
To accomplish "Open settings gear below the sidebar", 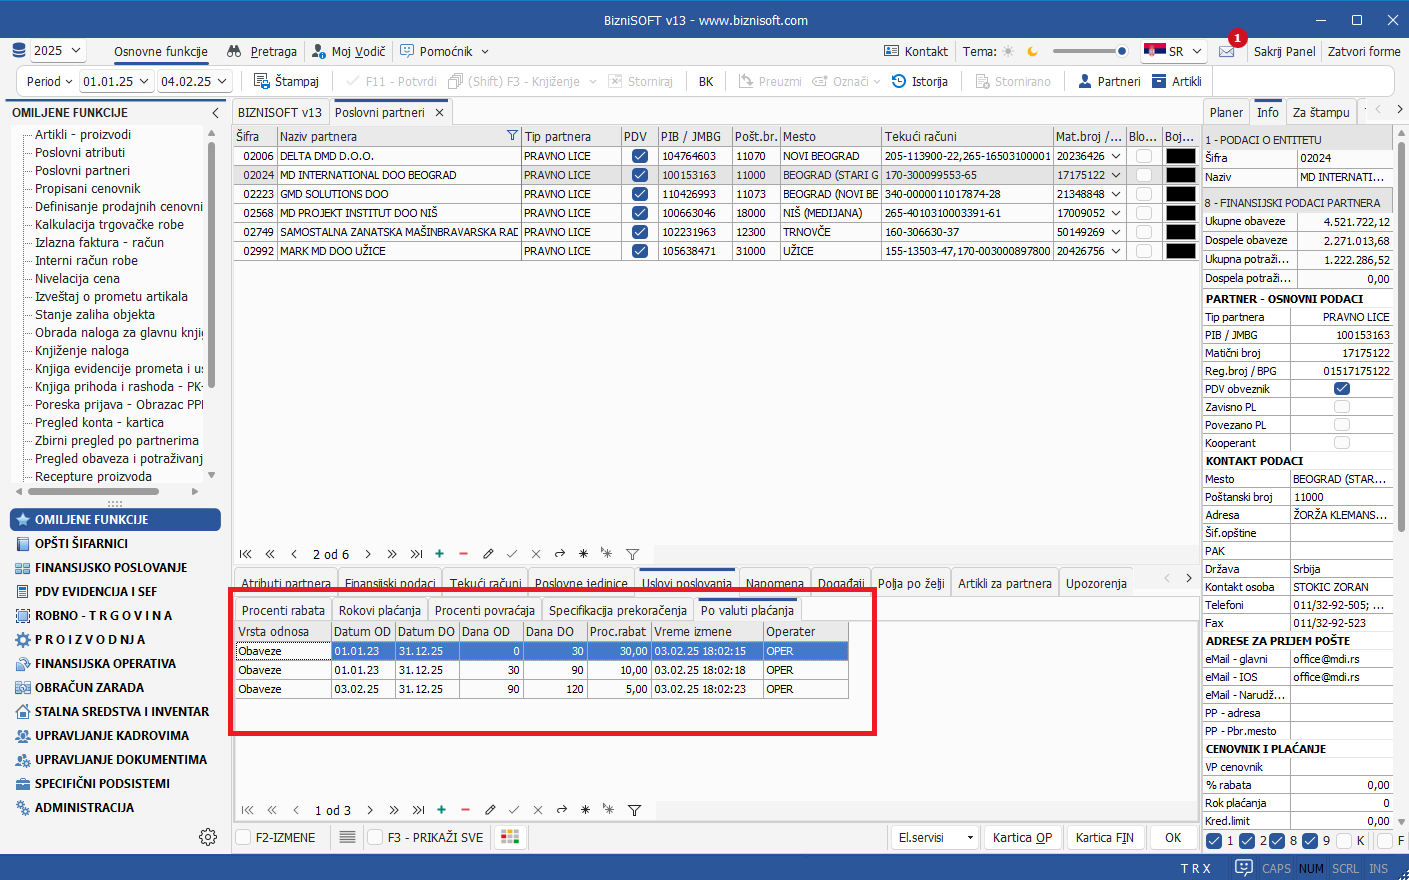I will tap(208, 837).
